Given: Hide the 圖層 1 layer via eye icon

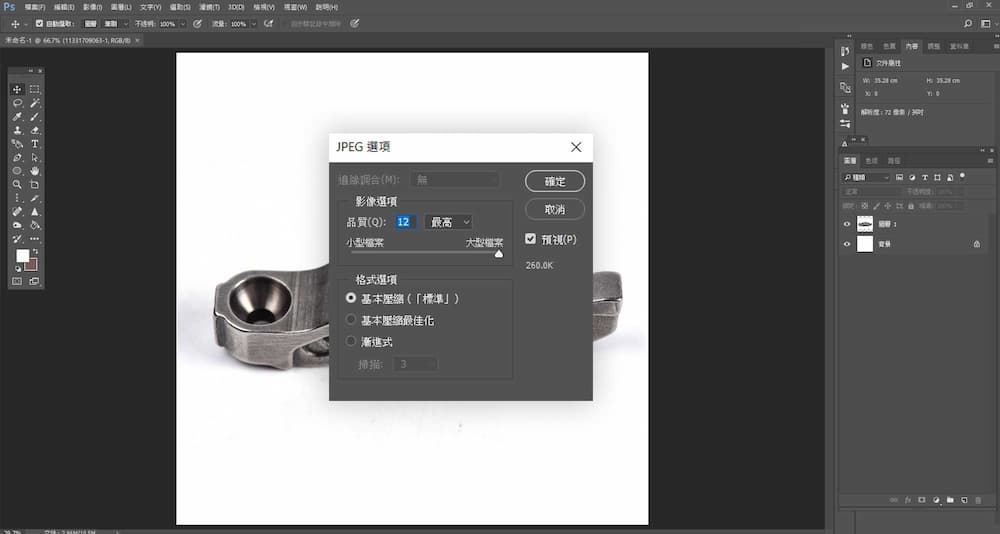Looking at the screenshot, I should (847, 224).
